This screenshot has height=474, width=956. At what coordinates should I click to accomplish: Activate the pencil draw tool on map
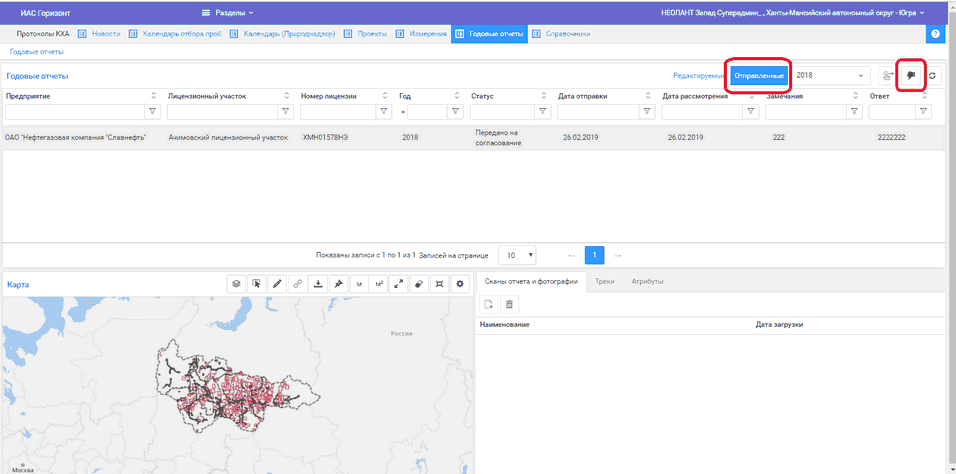click(277, 284)
